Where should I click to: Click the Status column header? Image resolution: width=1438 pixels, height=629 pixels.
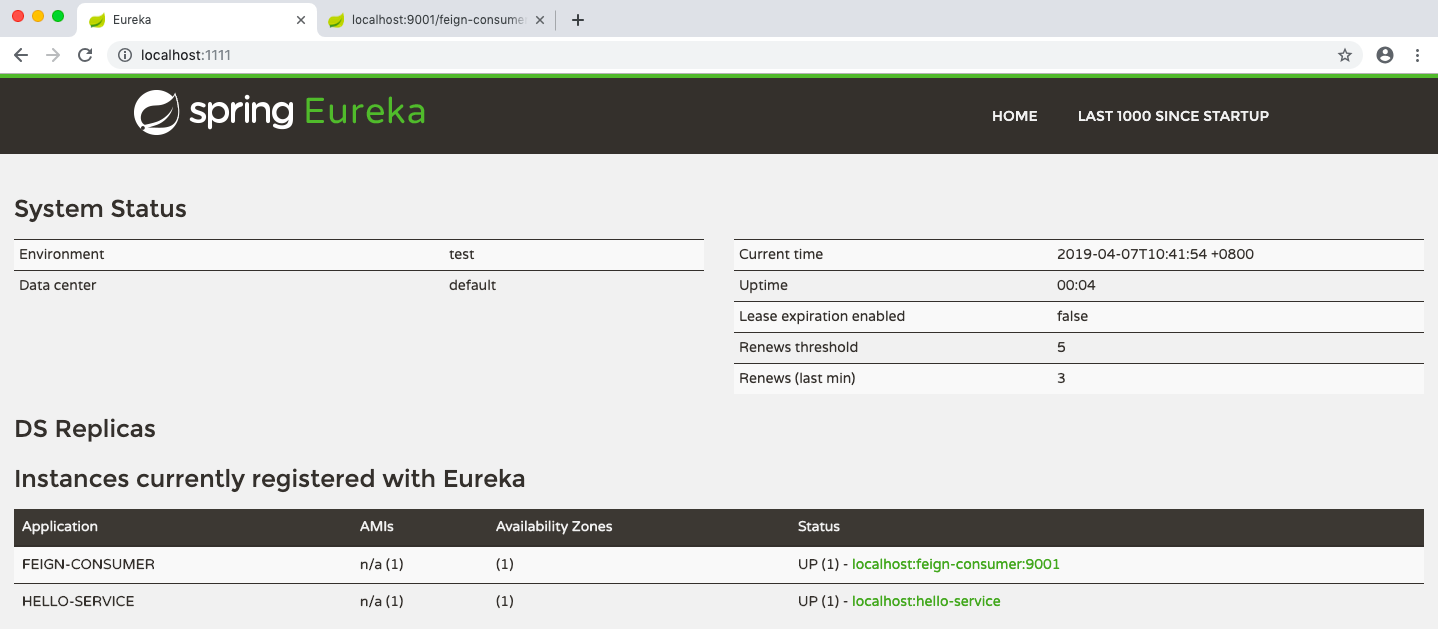[819, 526]
